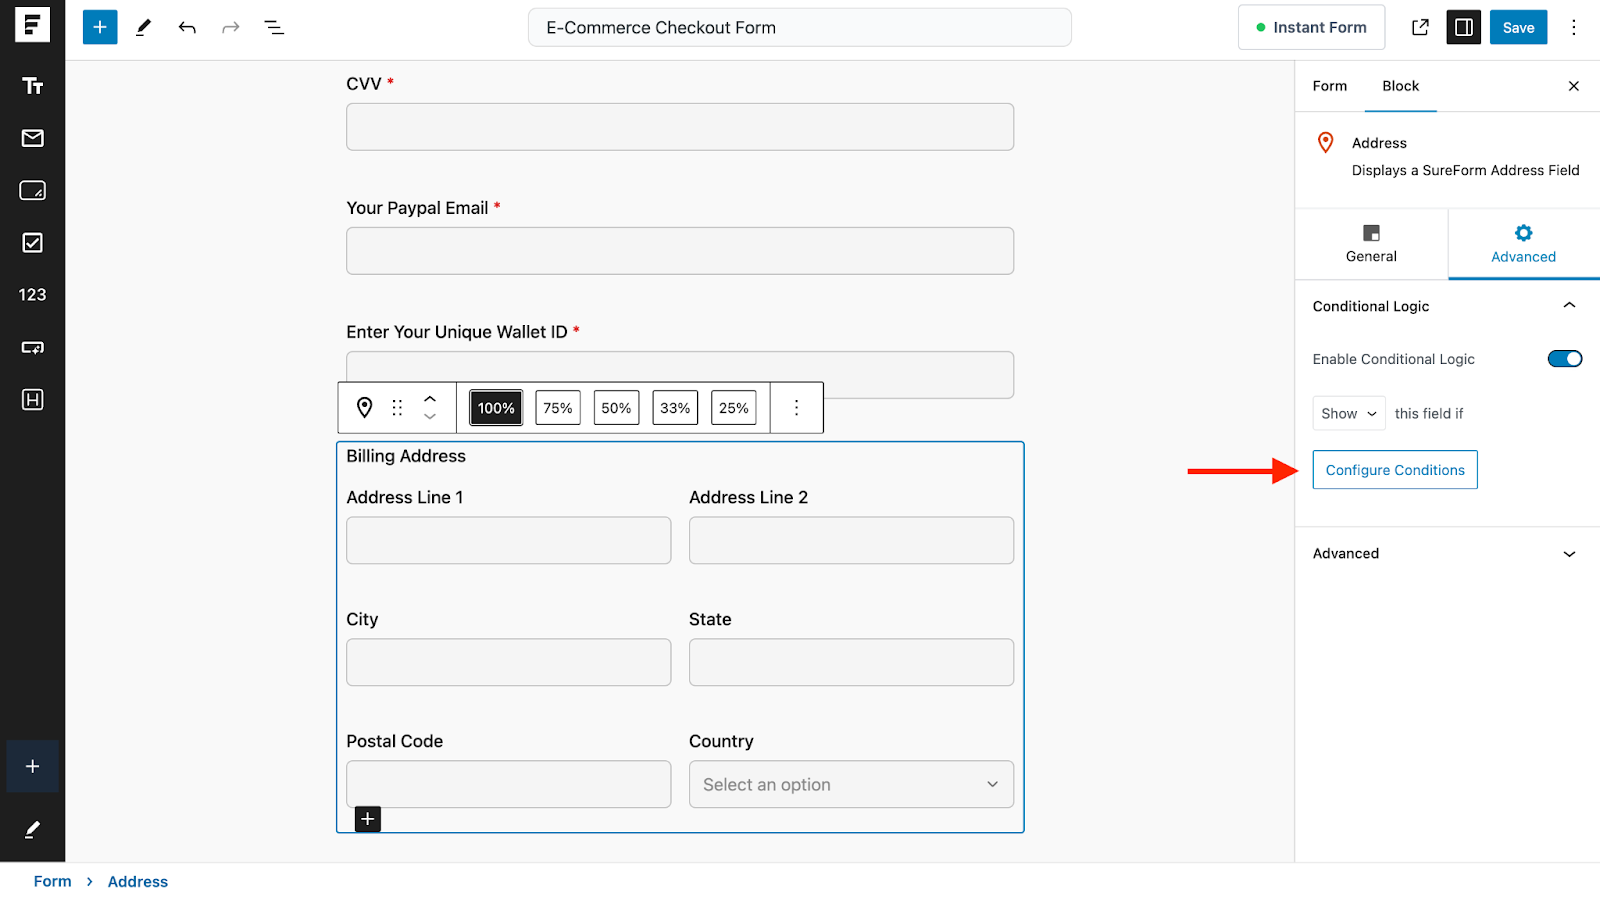The image size is (1600, 900).
Task: Switch to the Form tab
Action: point(1328,86)
